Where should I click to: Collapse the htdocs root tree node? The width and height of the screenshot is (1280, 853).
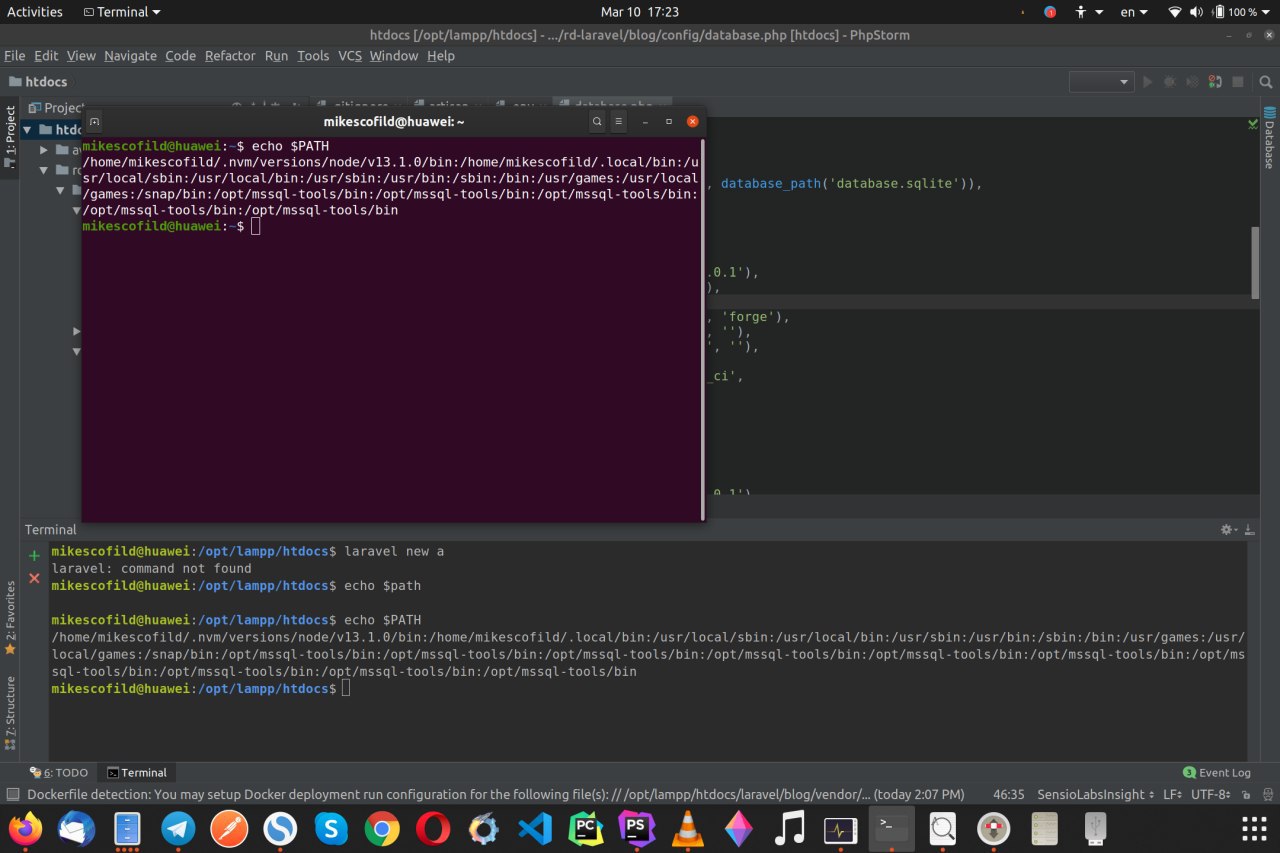coord(28,129)
